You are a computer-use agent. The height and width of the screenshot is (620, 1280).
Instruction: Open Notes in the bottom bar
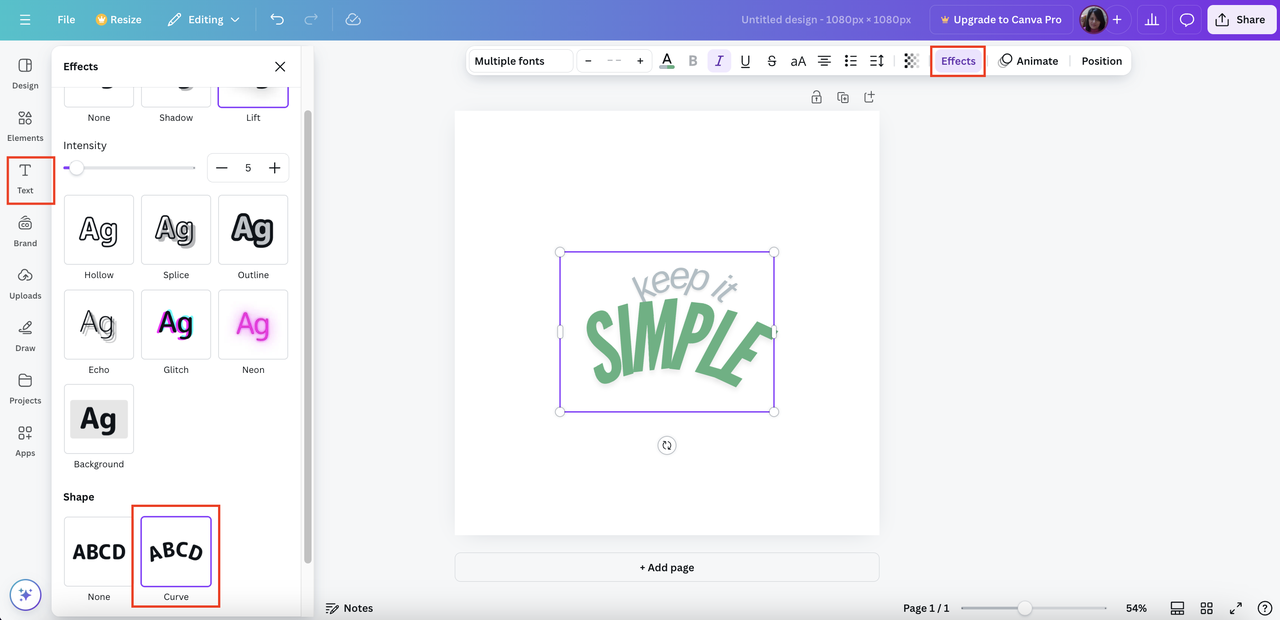tap(349, 608)
